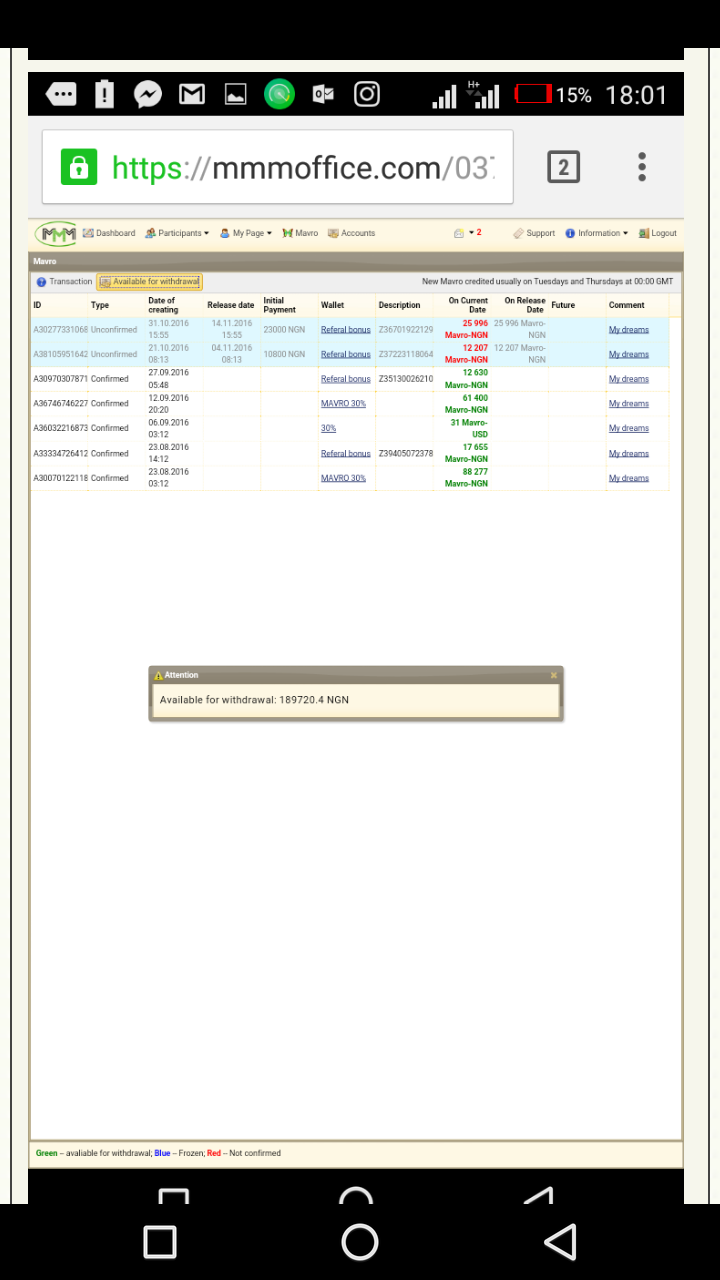The width and height of the screenshot is (720, 1280).
Task: Tap the Instagram notification icon in status bar
Action: click(367, 95)
